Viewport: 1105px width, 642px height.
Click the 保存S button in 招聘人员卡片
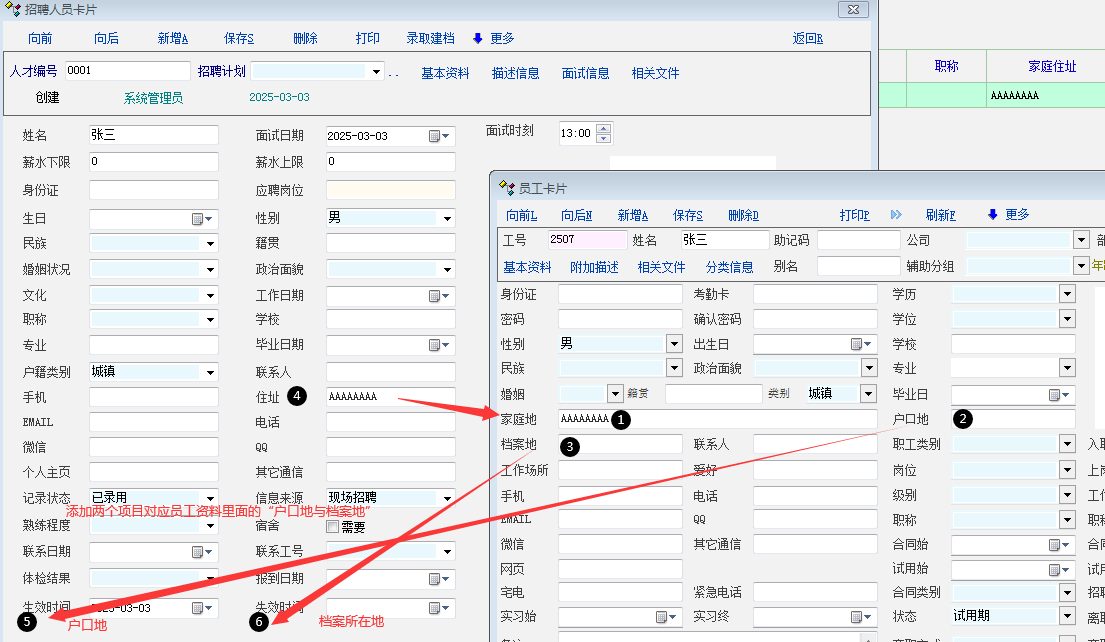[239, 39]
